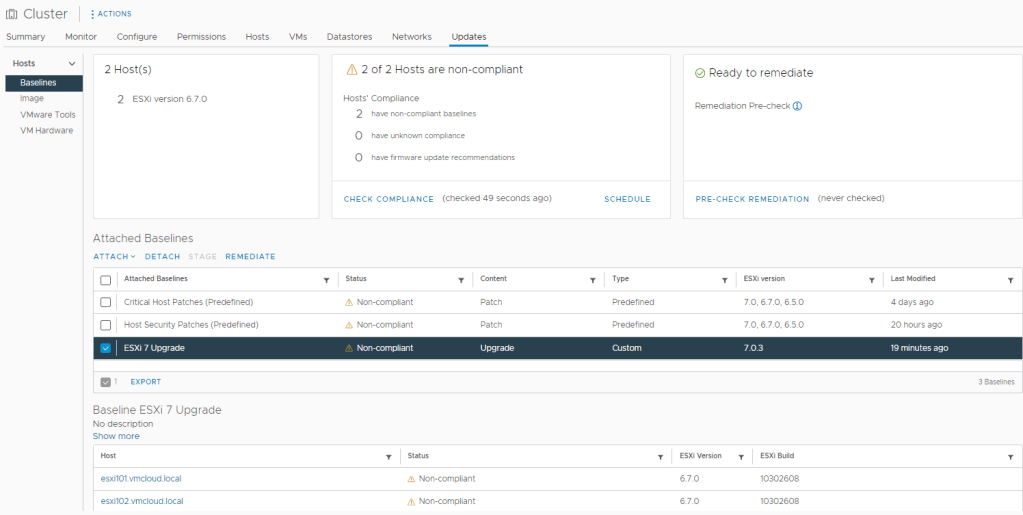Check the Critical Host Patches checkbox
Image resolution: width=1023 pixels, height=515 pixels.
tap(106, 302)
